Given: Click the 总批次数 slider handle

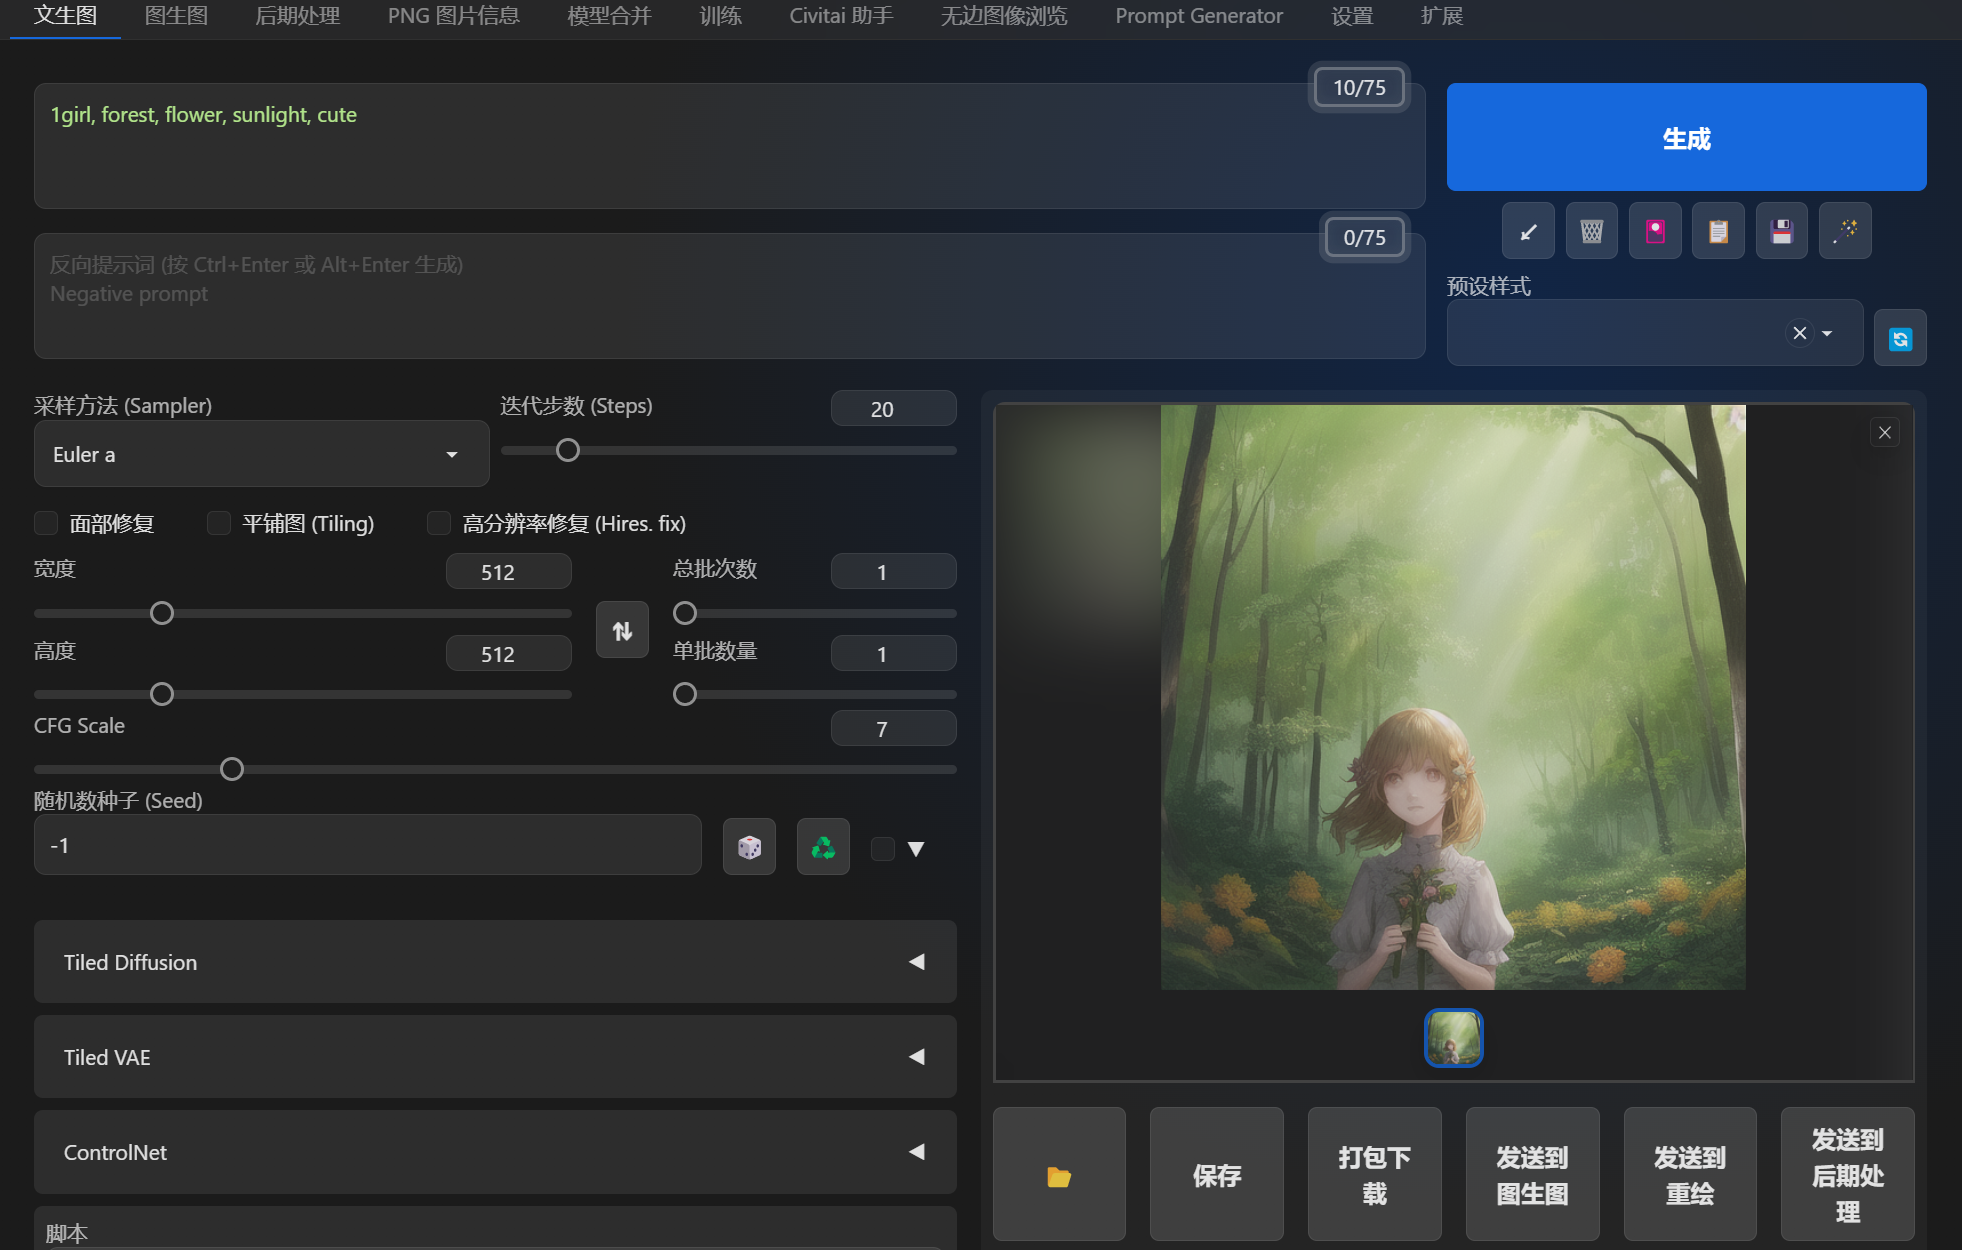Looking at the screenshot, I should (x=684, y=613).
